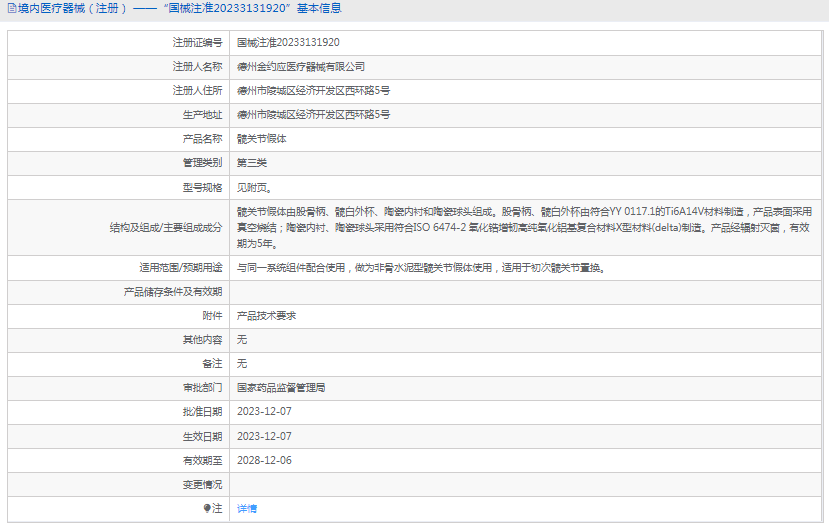Open the 详情 link
The height and width of the screenshot is (527, 829).
click(x=247, y=508)
